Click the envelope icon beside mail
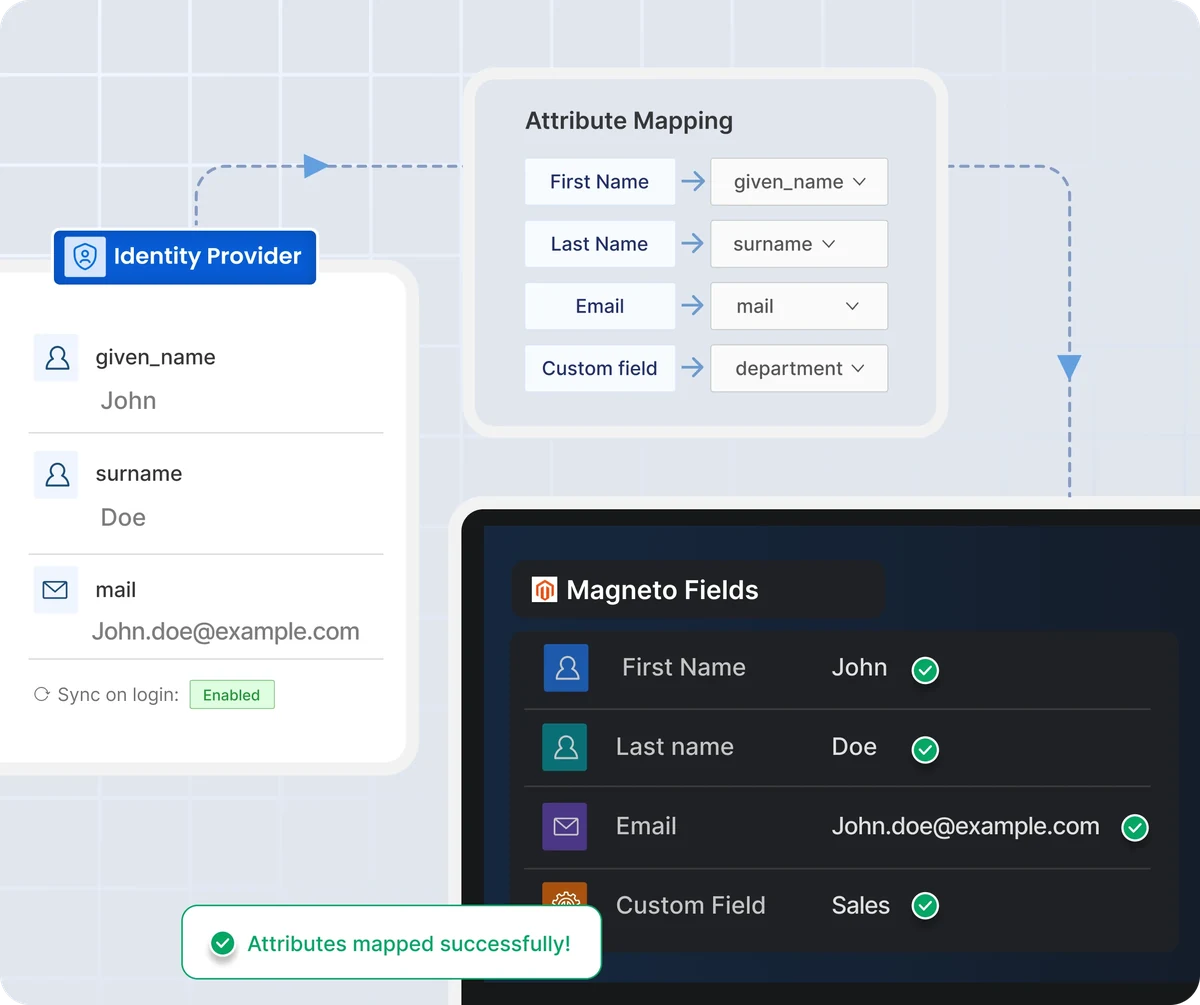1200x1005 pixels. point(55,590)
